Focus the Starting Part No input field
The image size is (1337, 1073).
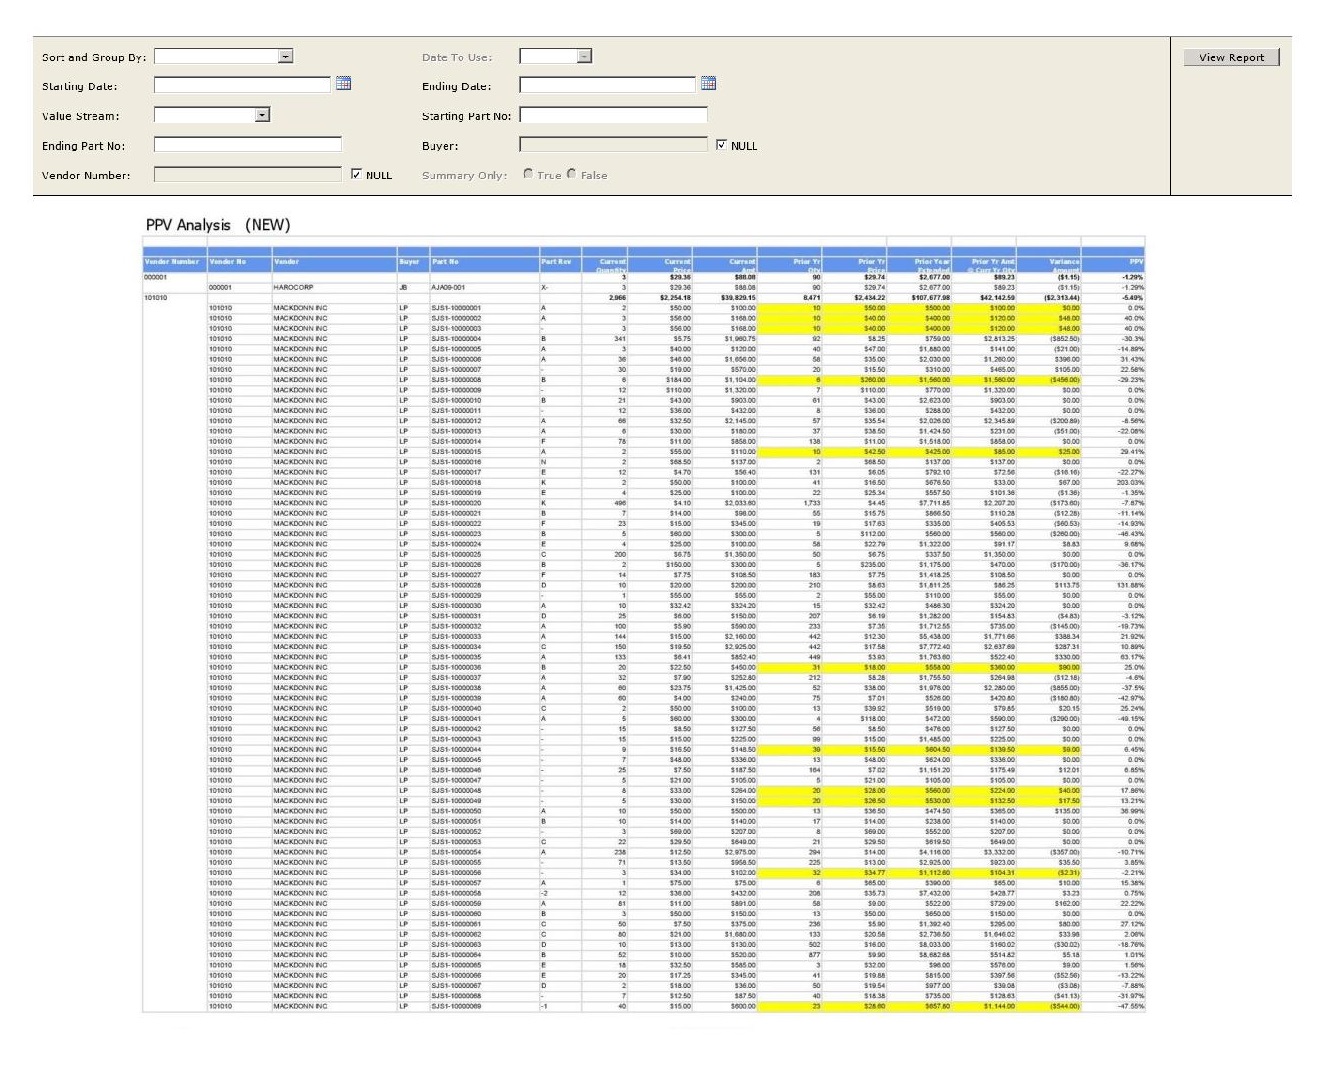click(x=613, y=115)
